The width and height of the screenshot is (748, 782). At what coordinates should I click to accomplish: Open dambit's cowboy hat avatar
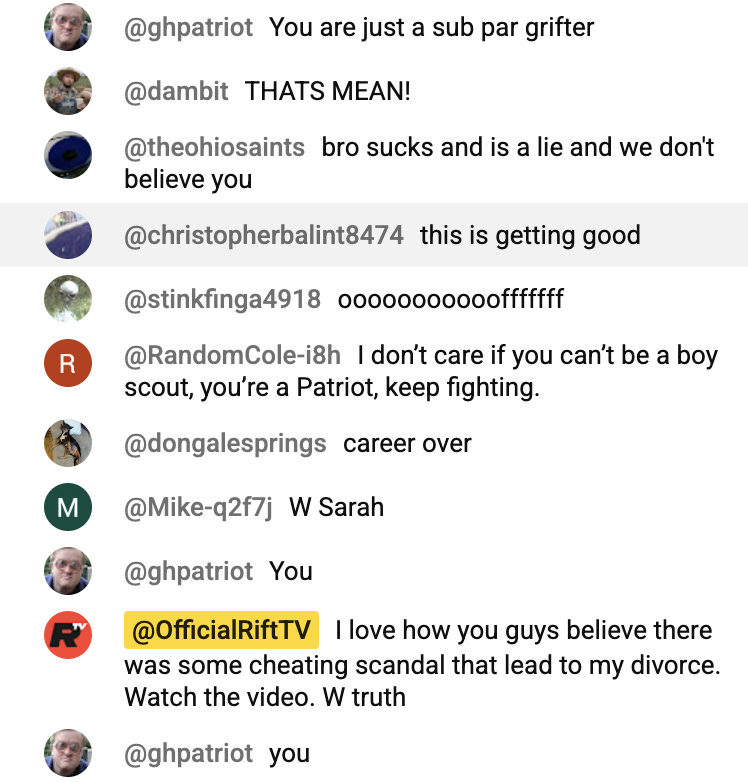[68, 91]
